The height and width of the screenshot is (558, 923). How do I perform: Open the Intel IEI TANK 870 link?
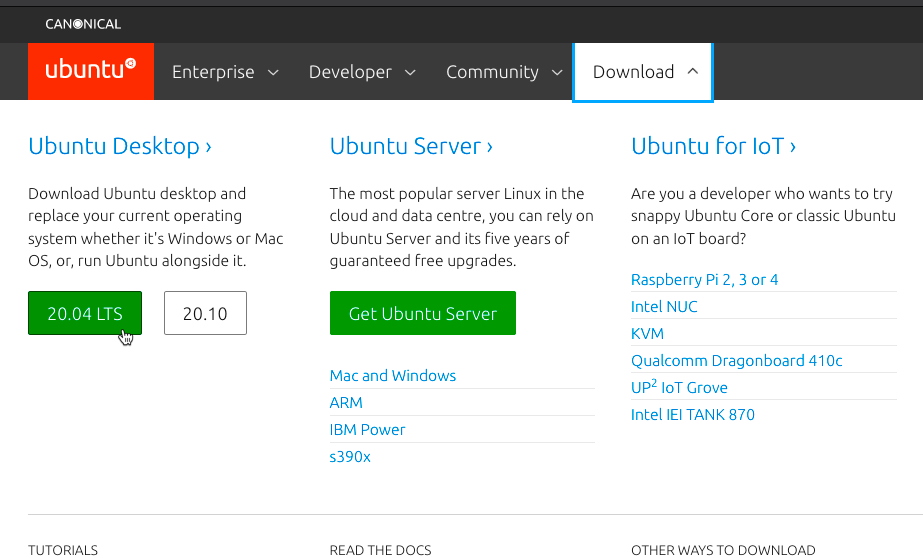pos(693,415)
